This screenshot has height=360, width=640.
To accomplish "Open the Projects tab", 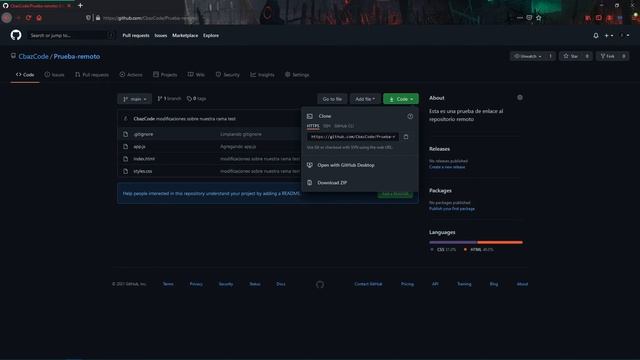I will (165, 75).
